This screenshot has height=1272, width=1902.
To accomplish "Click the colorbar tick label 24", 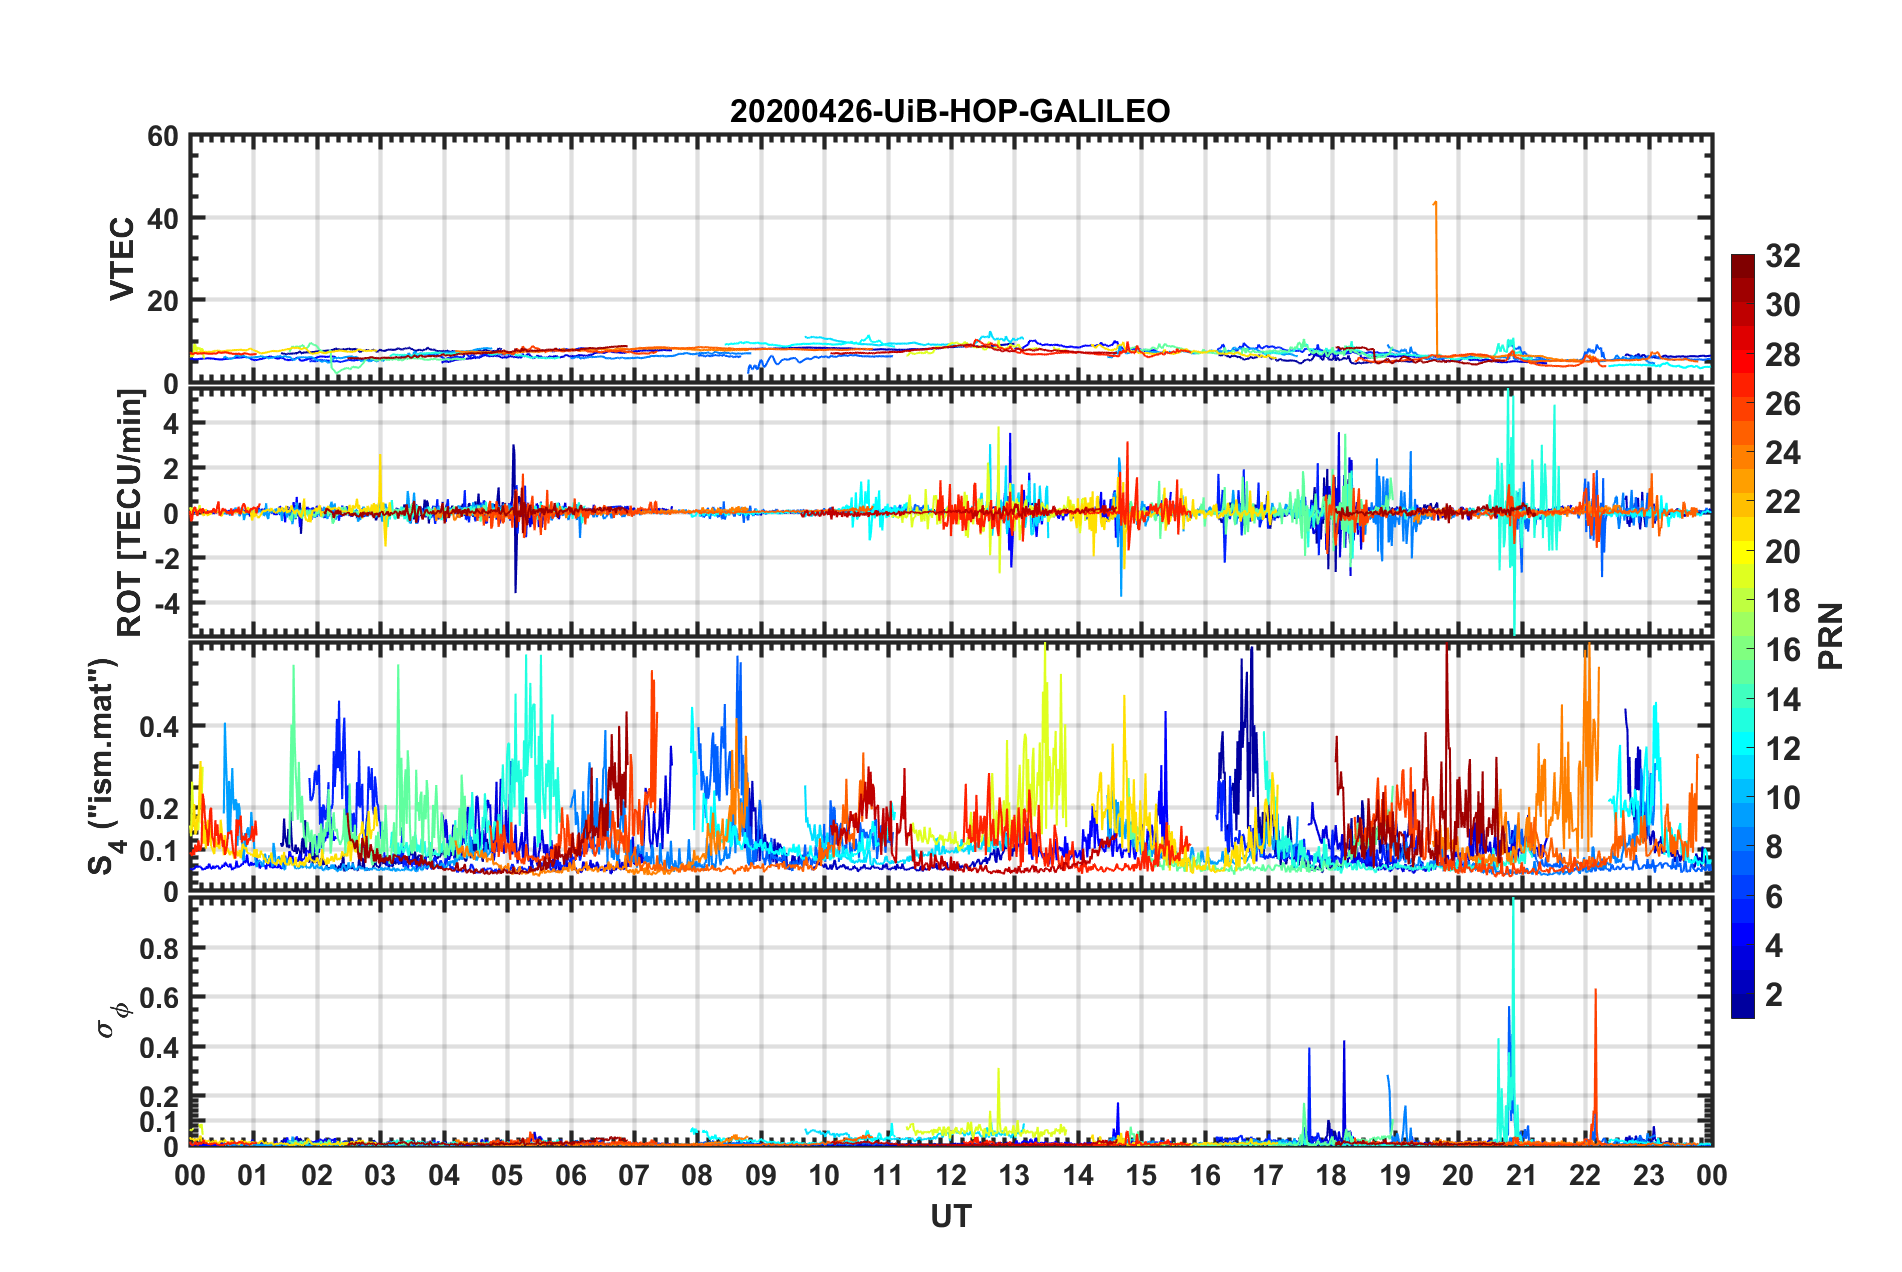I will (x=1782, y=453).
